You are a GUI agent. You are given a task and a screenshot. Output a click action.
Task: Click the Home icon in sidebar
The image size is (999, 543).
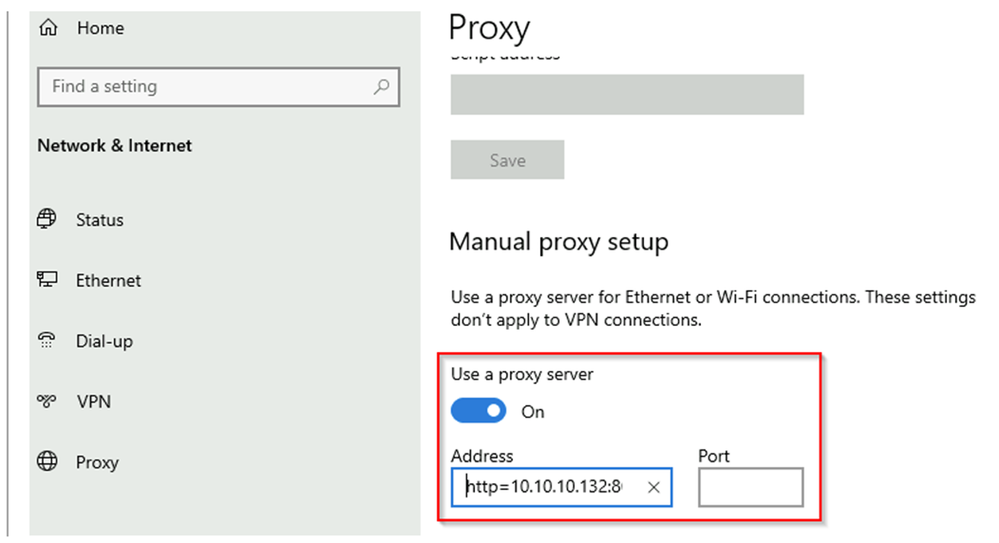48,27
